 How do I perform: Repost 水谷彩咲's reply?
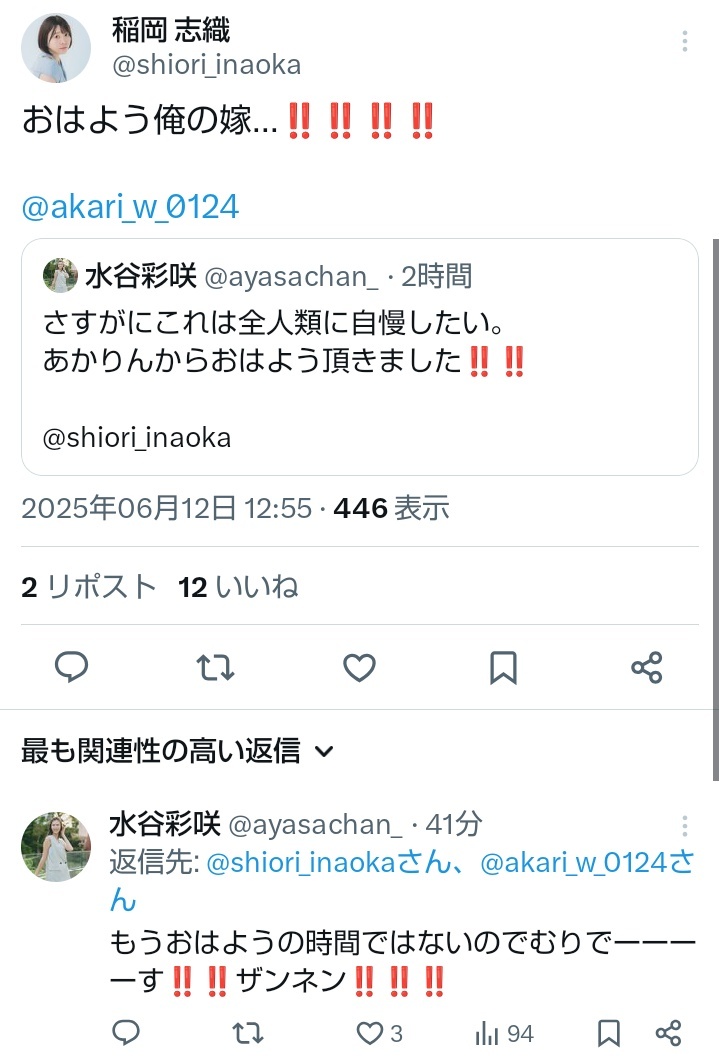click(x=247, y=1032)
